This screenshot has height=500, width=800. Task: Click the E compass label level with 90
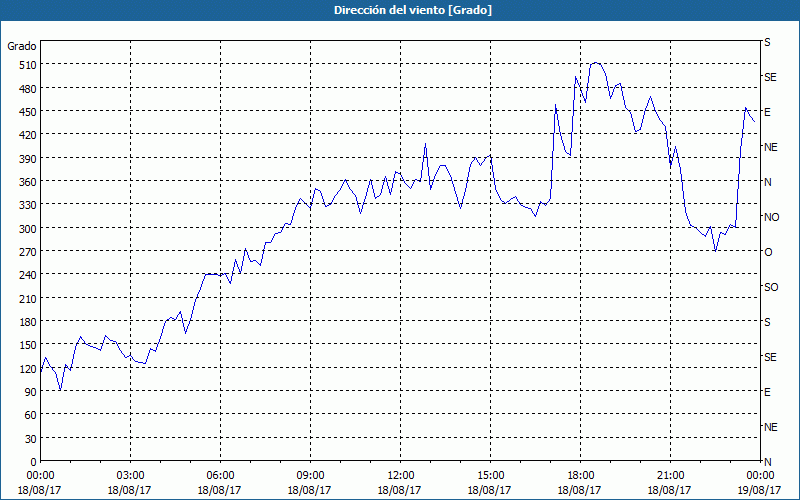(767, 392)
